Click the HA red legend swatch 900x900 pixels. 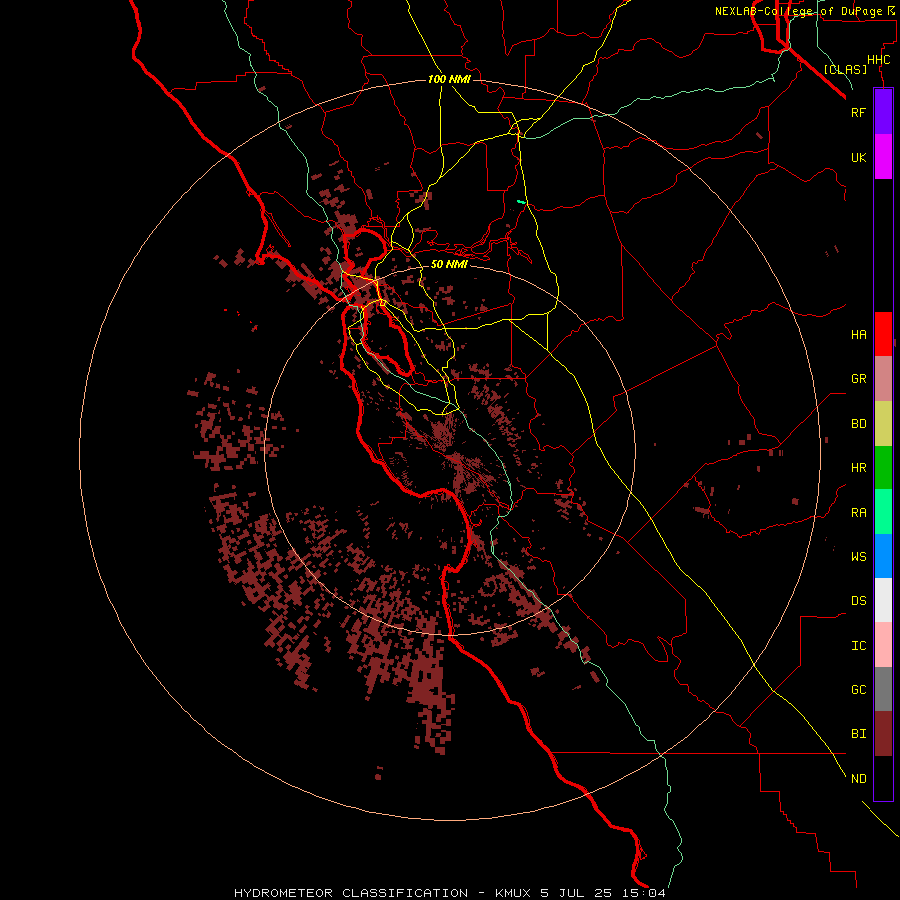pos(883,334)
